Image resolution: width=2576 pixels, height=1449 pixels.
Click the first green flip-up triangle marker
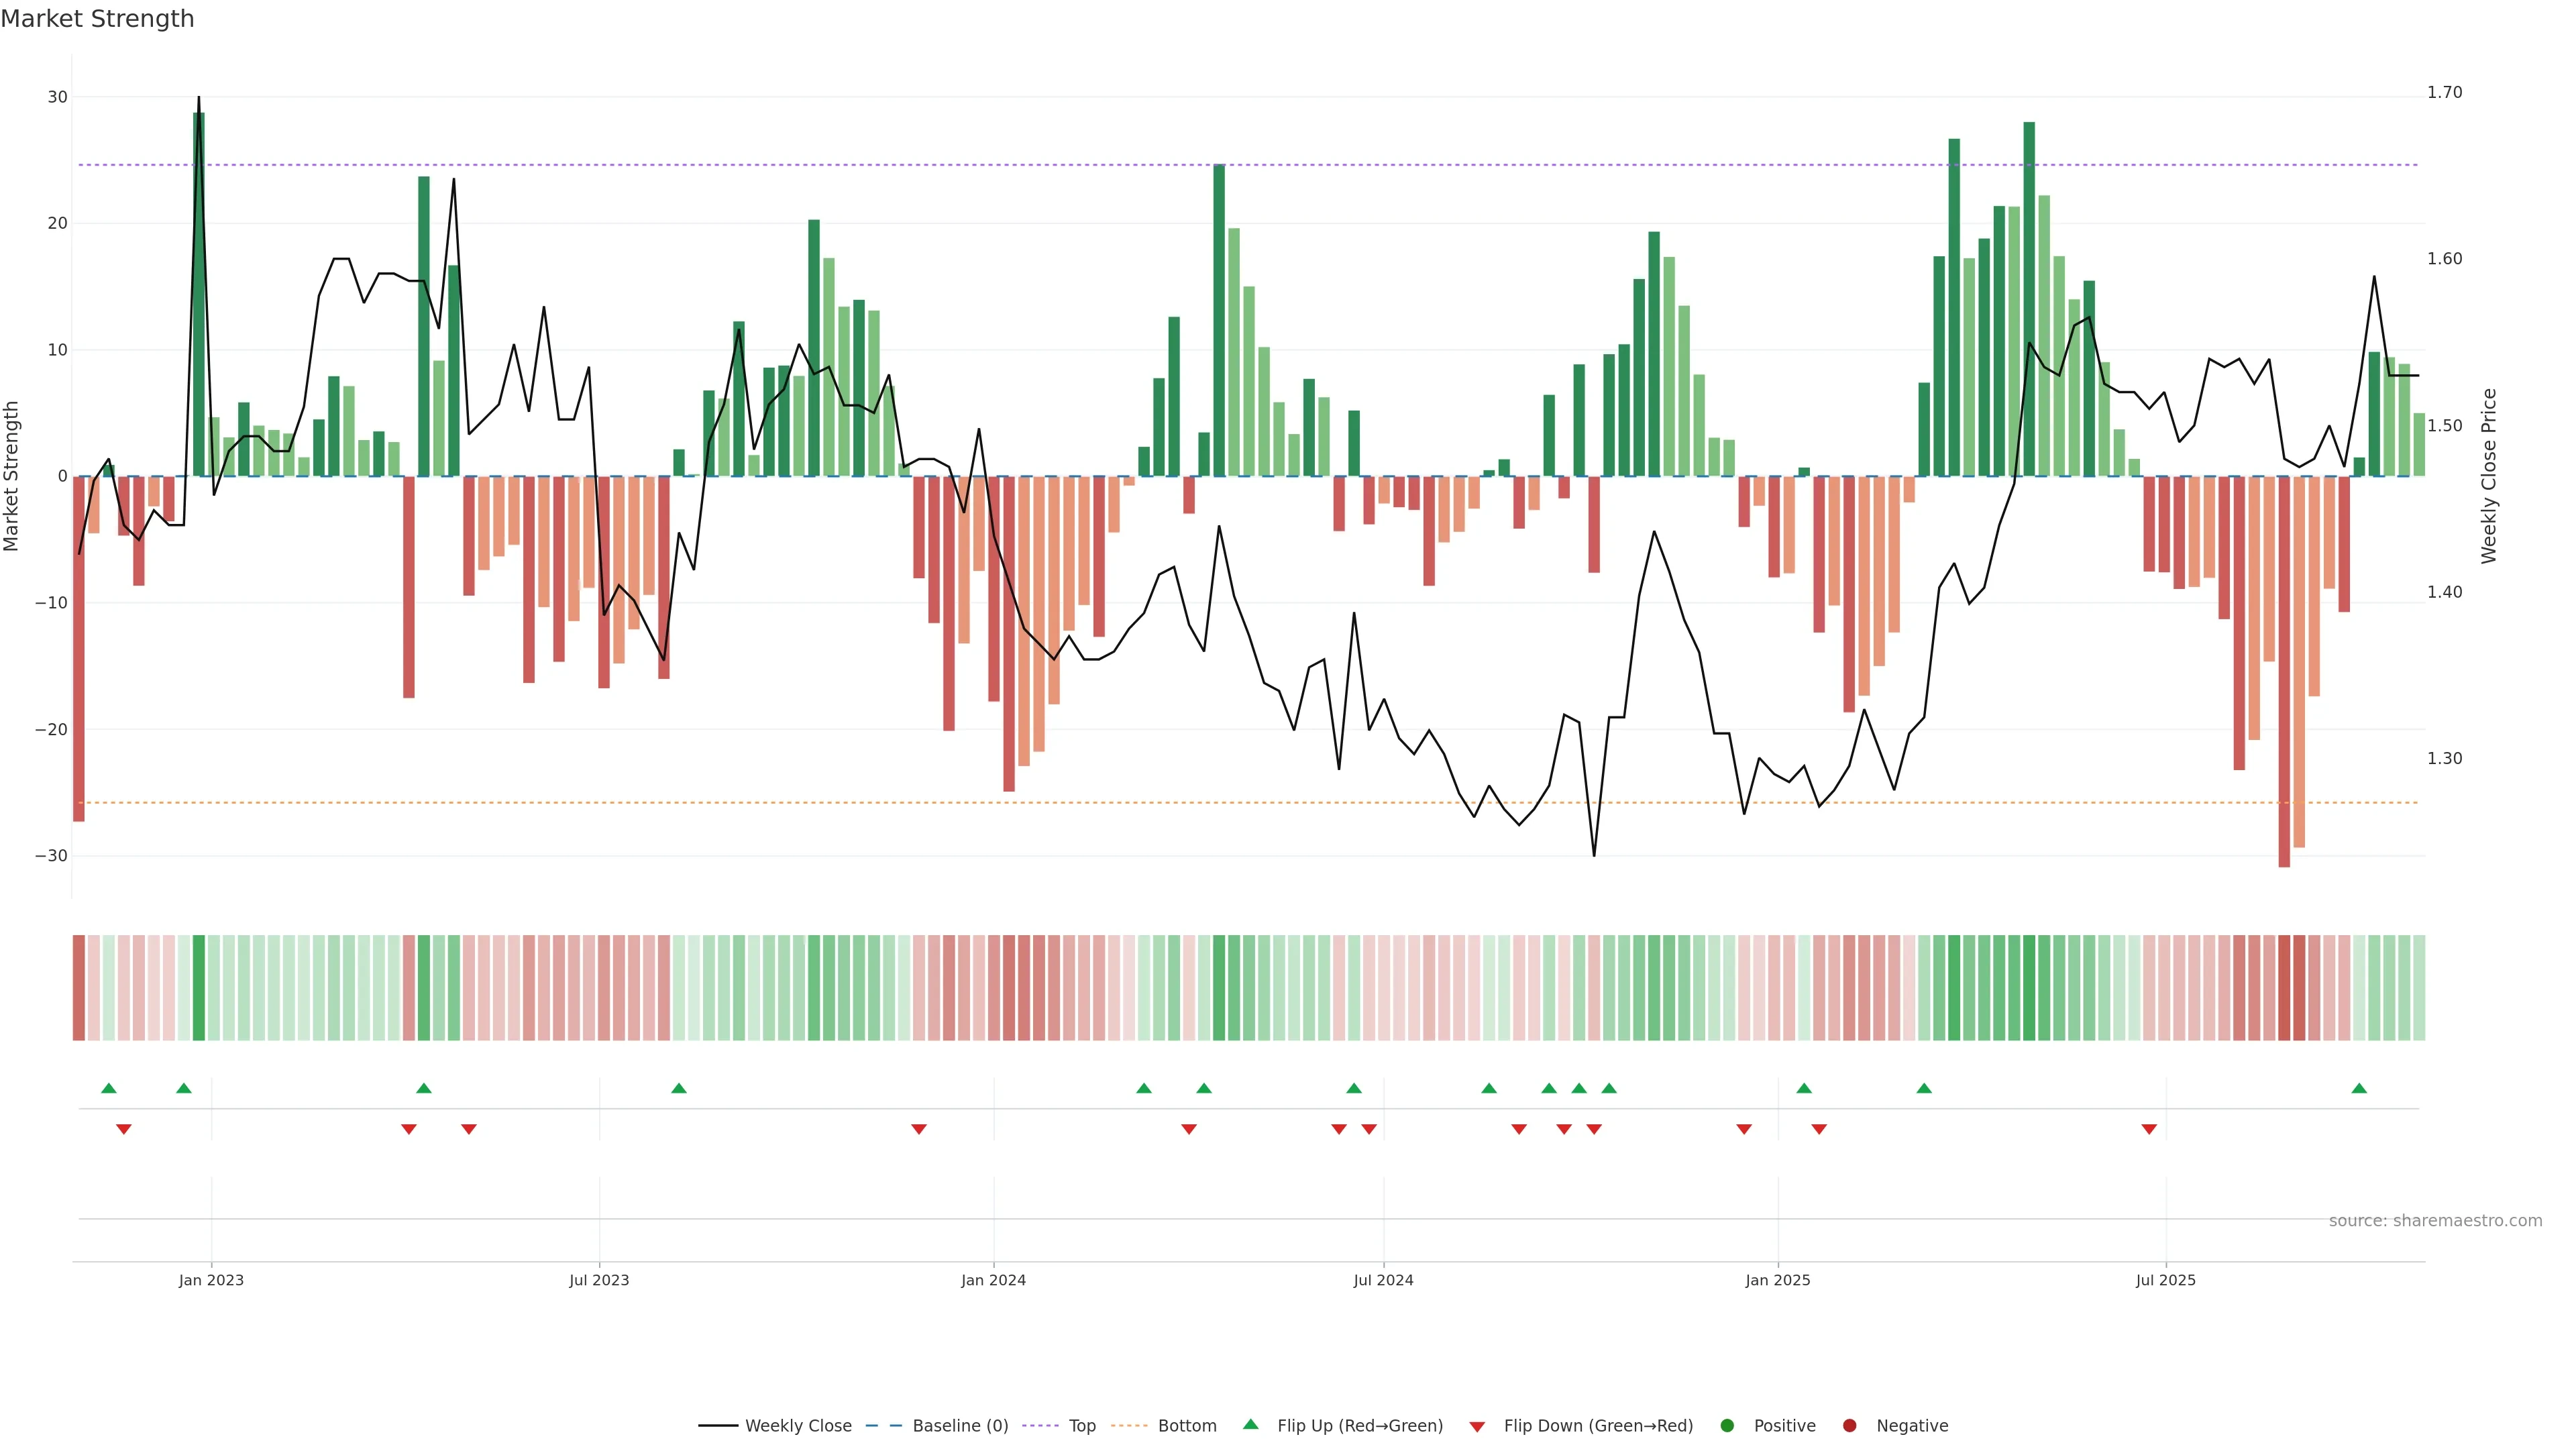(x=109, y=1088)
